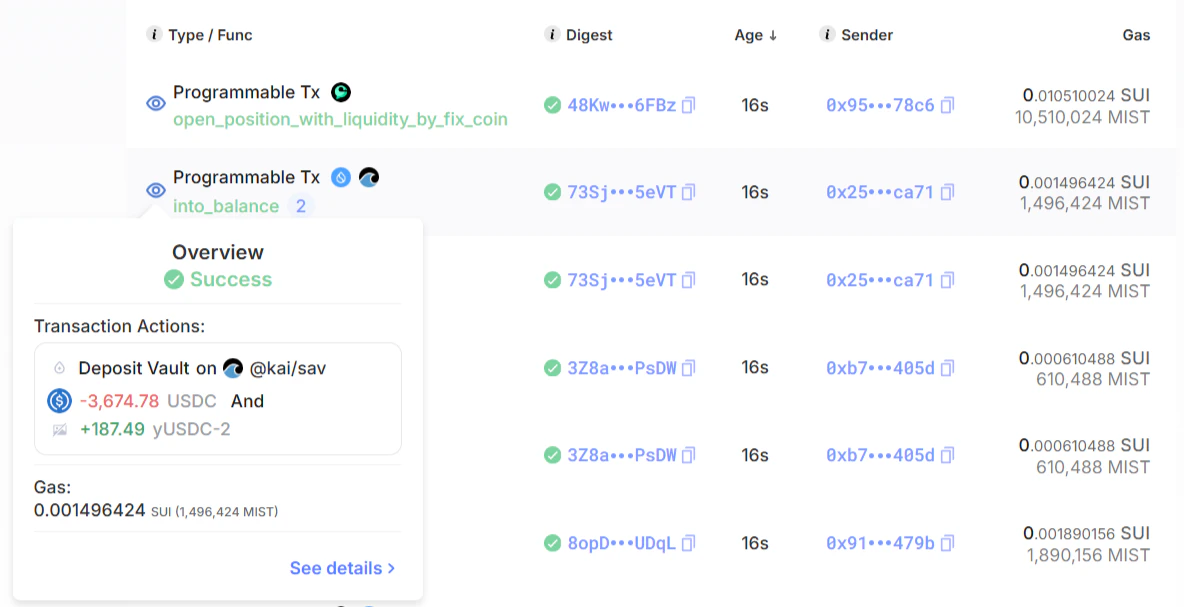Select the gas value 0.001890156 SUI
Viewport: 1184px width, 607px height.
coord(1087,533)
